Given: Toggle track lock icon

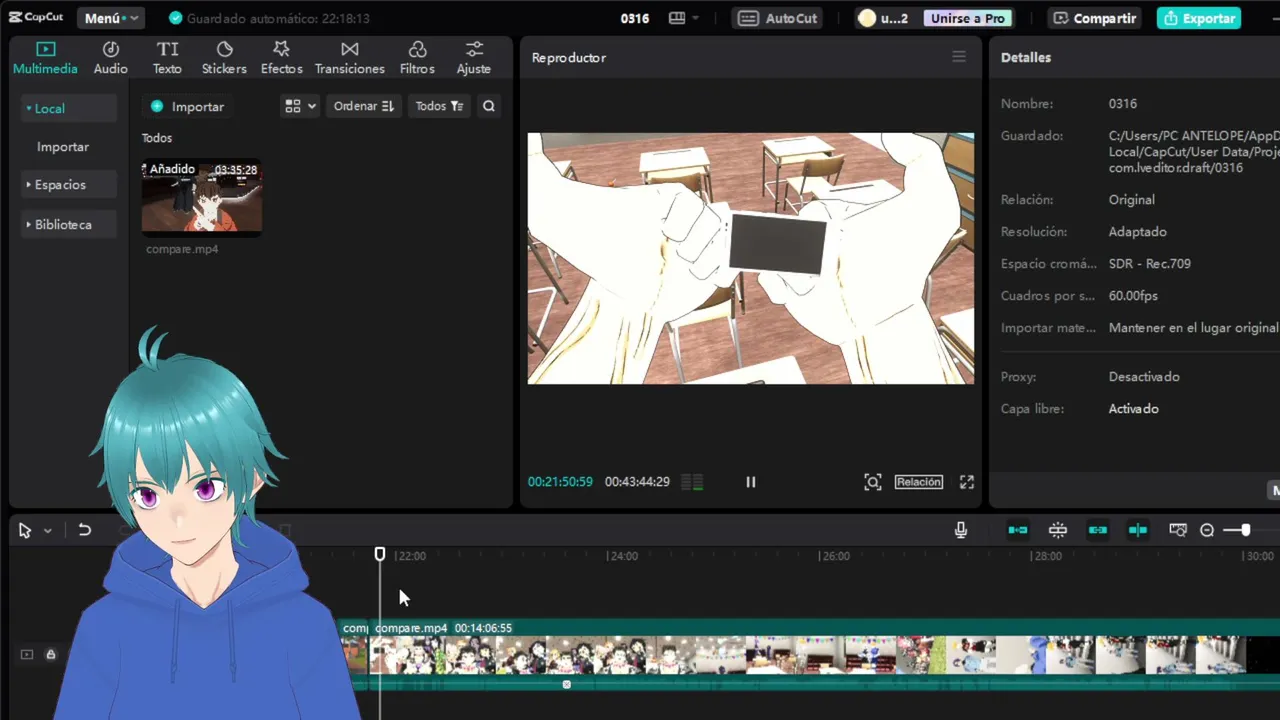Looking at the screenshot, I should 50,655.
